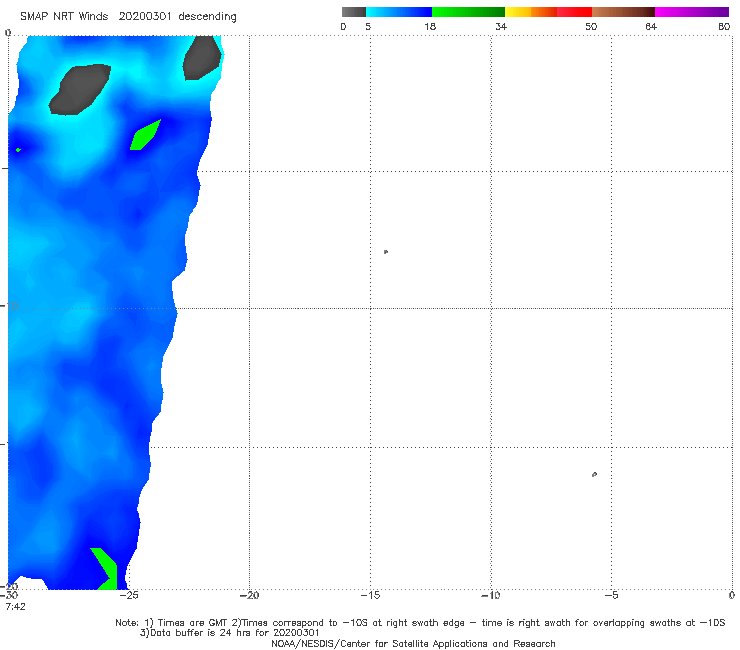
Task: Click the 'NOAA/NESDIS/Center for Satellite Applications' credit
Action: 413,644
